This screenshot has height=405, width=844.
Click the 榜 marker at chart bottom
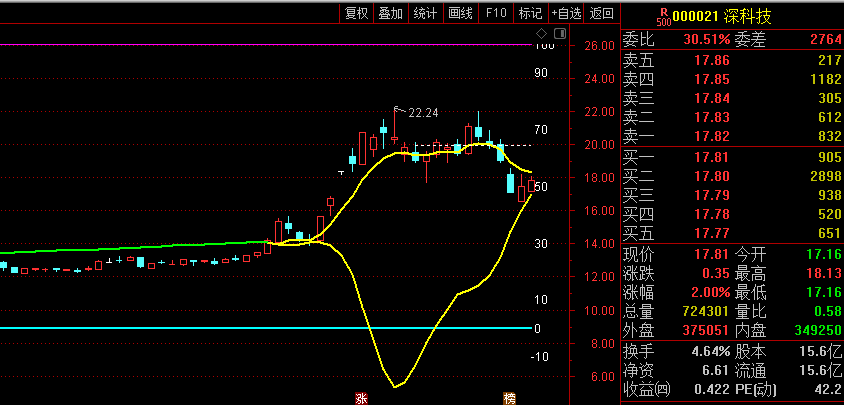pyautogui.click(x=509, y=399)
